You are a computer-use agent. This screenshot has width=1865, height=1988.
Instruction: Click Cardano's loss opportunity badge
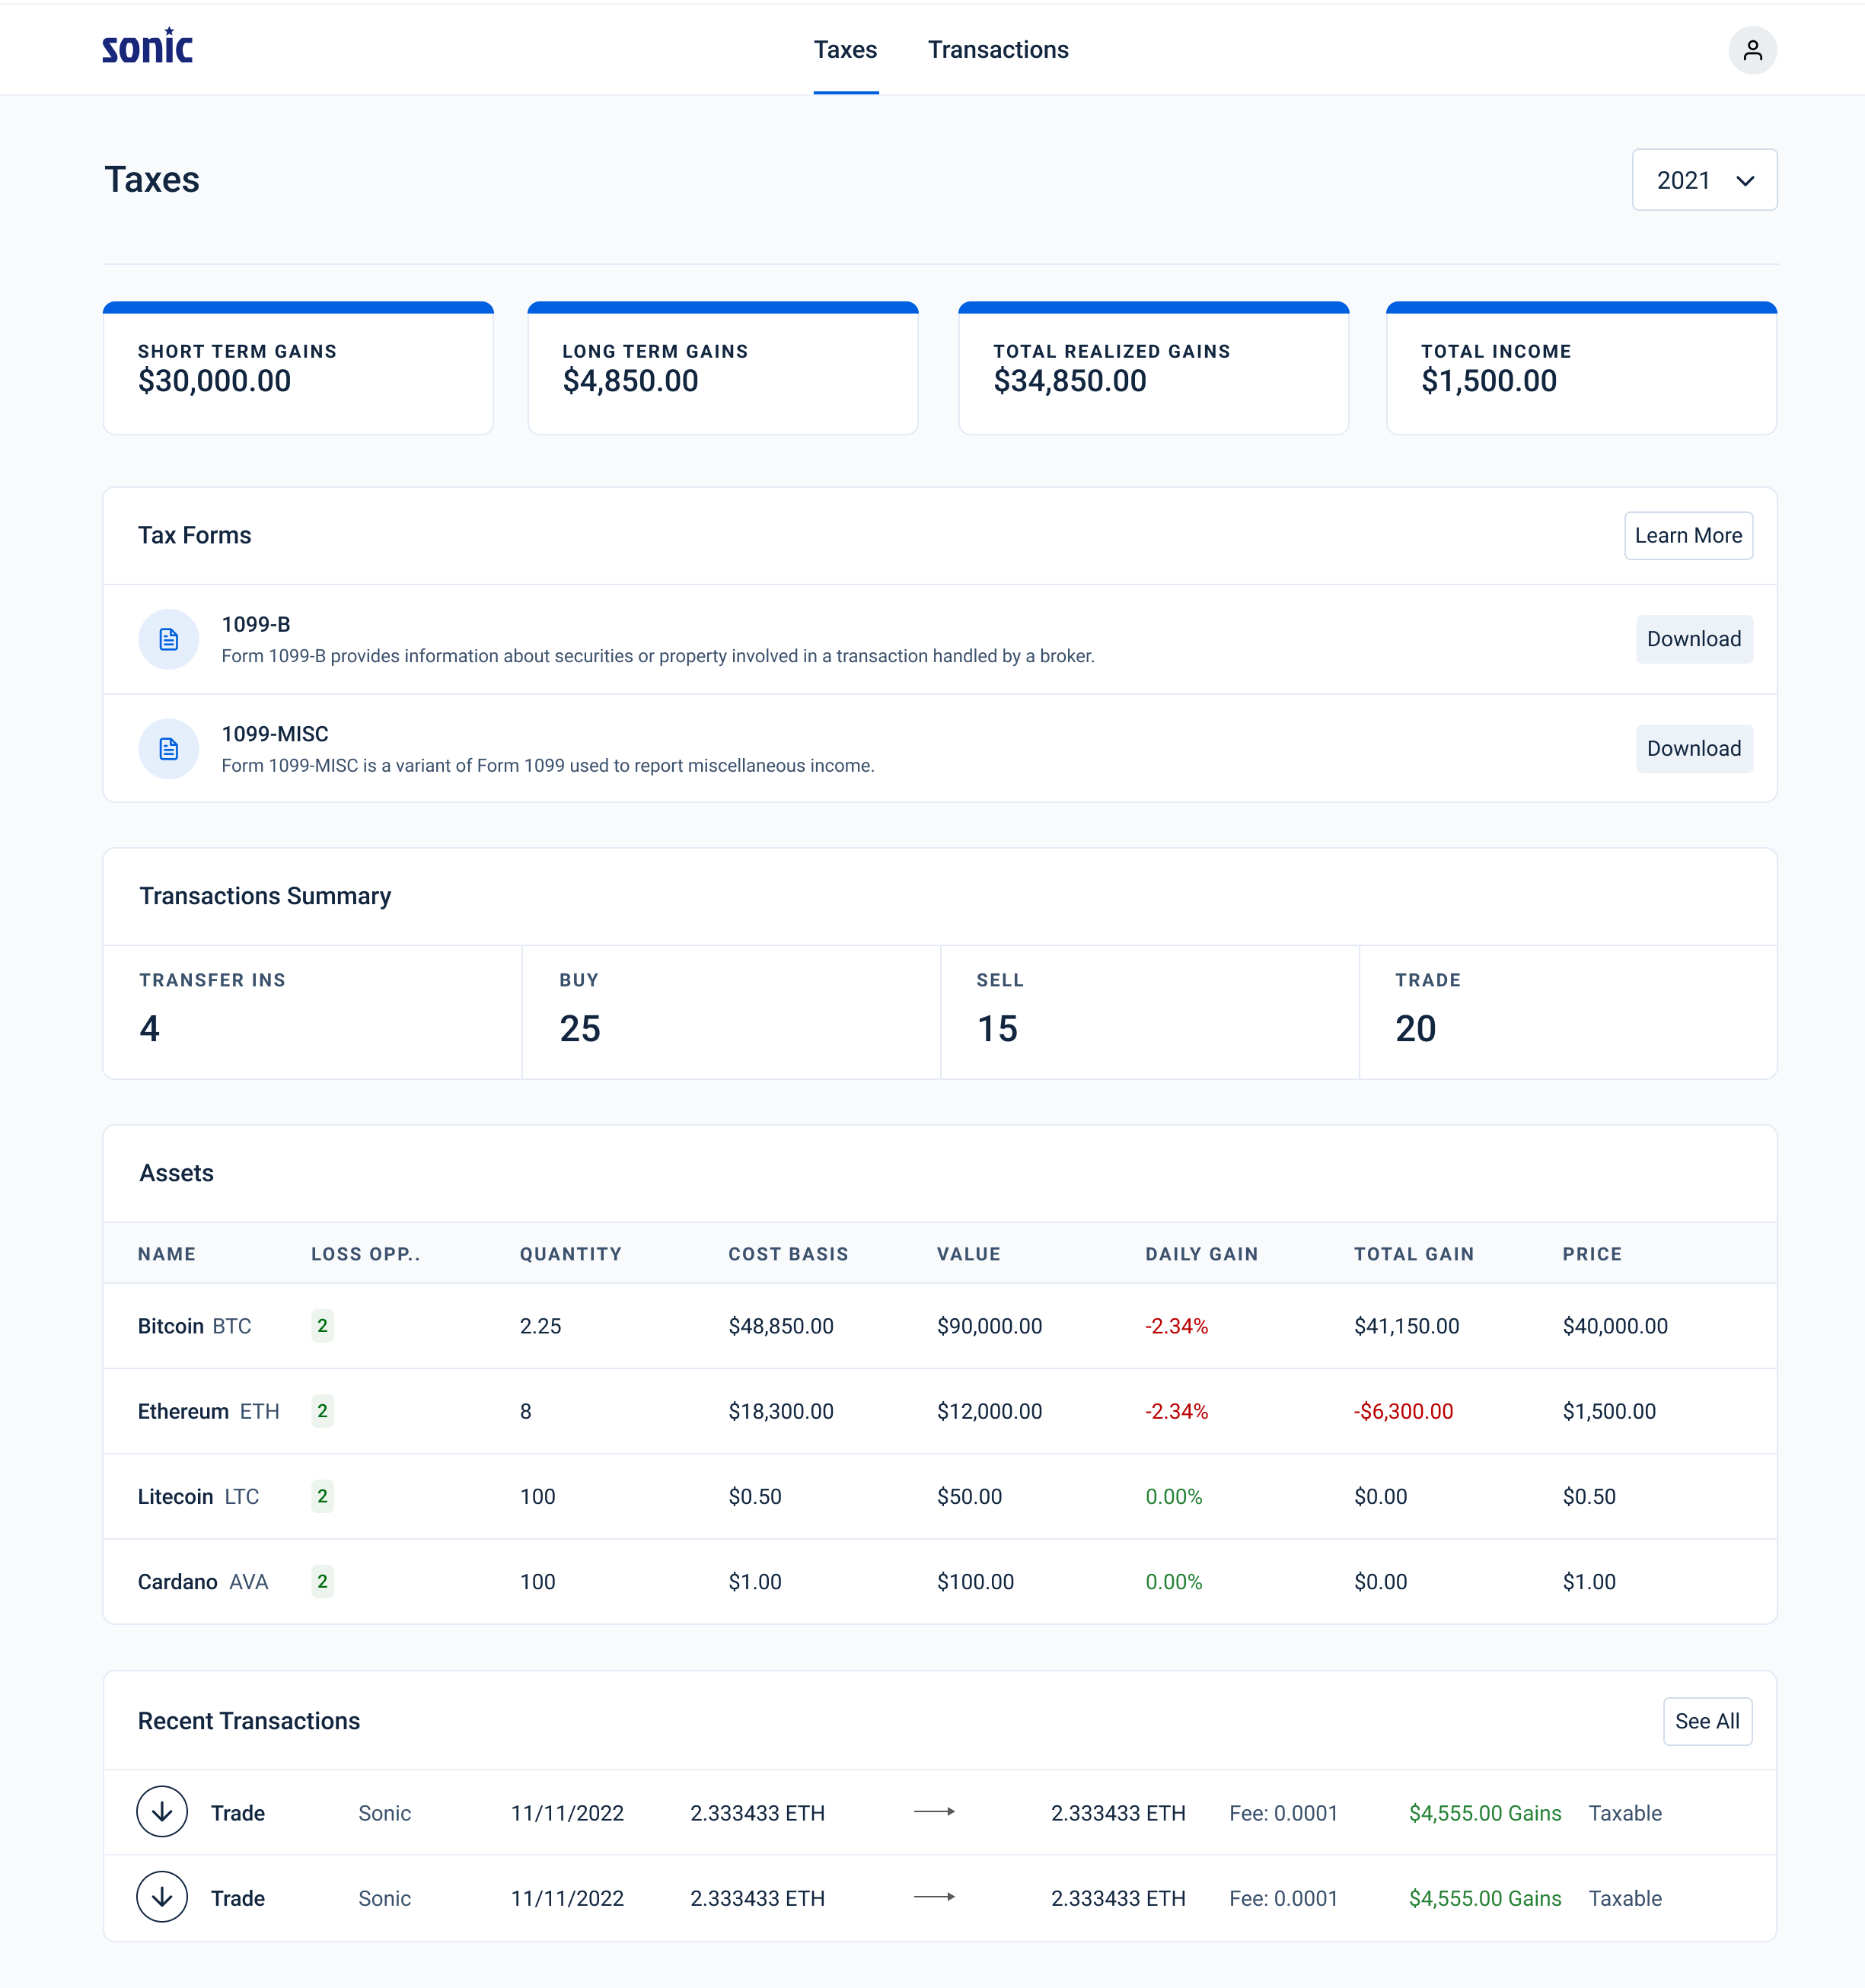(322, 1580)
